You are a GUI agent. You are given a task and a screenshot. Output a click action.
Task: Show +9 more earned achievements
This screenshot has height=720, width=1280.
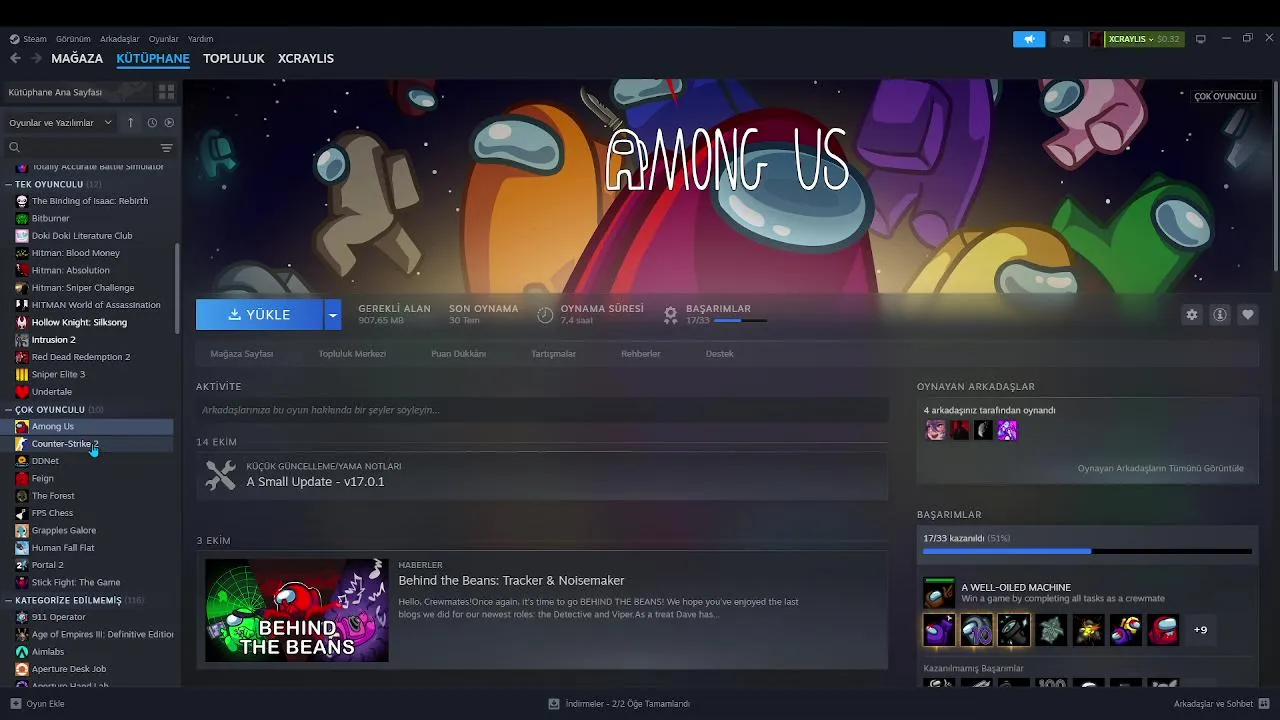[x=1200, y=630]
